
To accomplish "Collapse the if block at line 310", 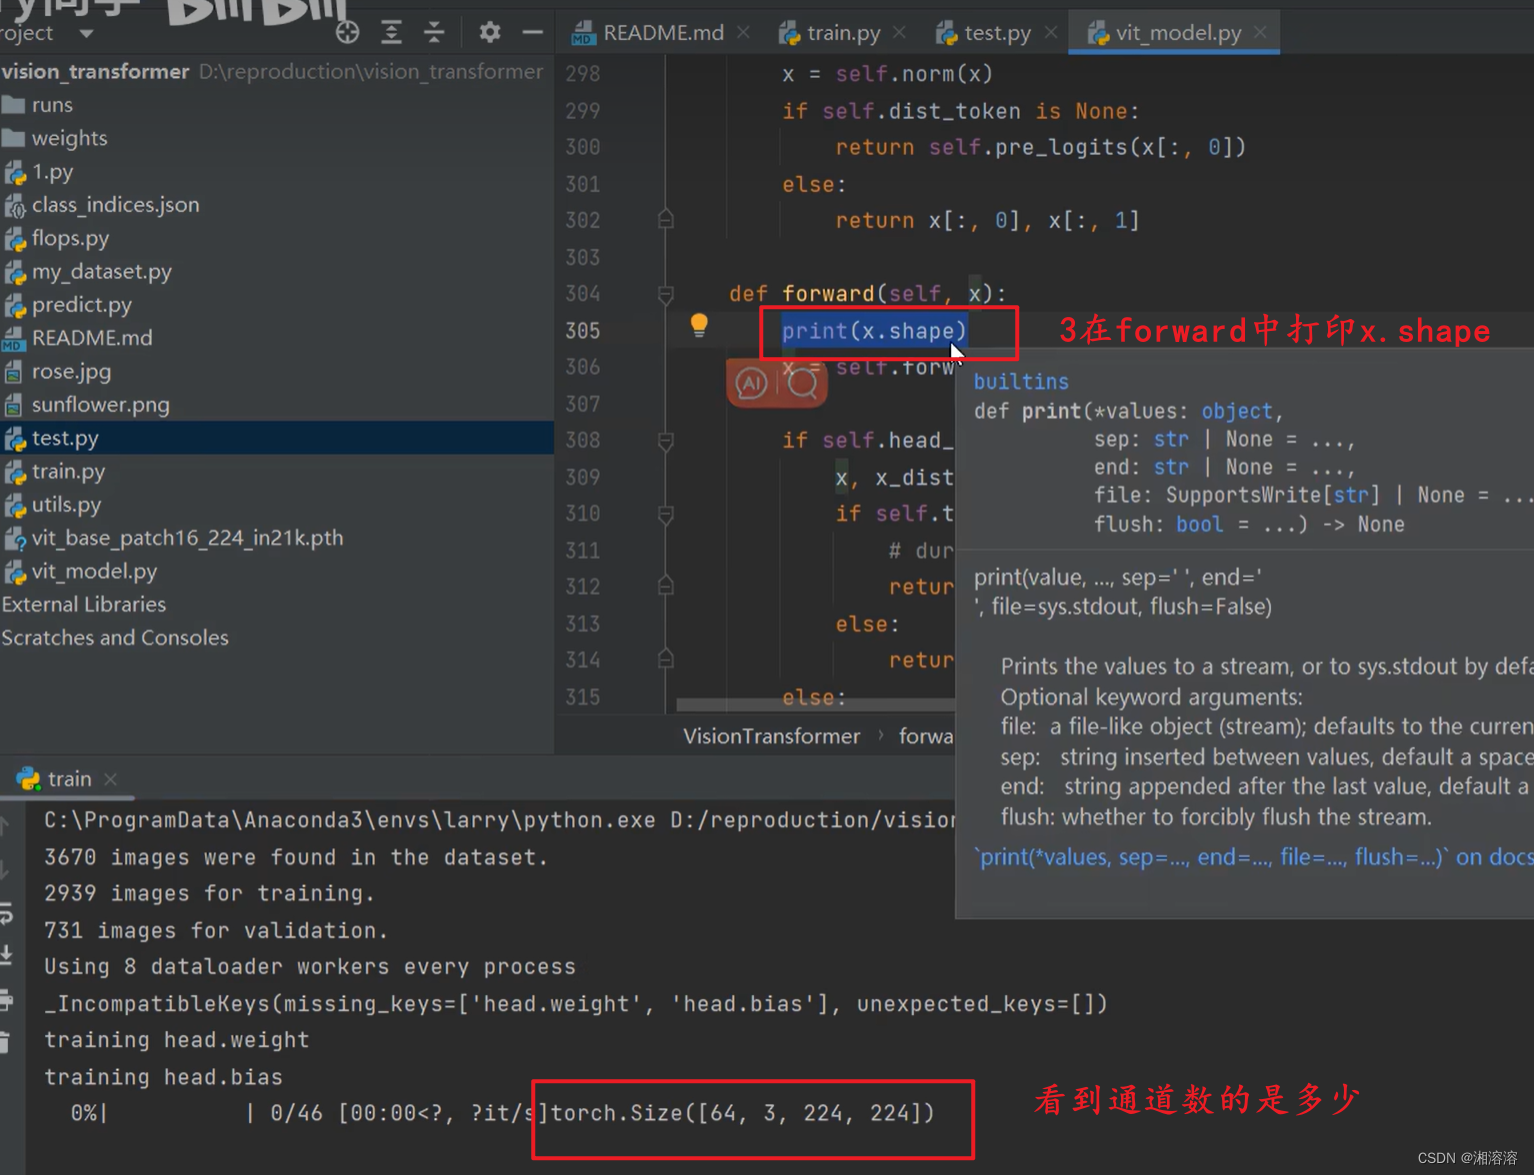I will click(666, 514).
